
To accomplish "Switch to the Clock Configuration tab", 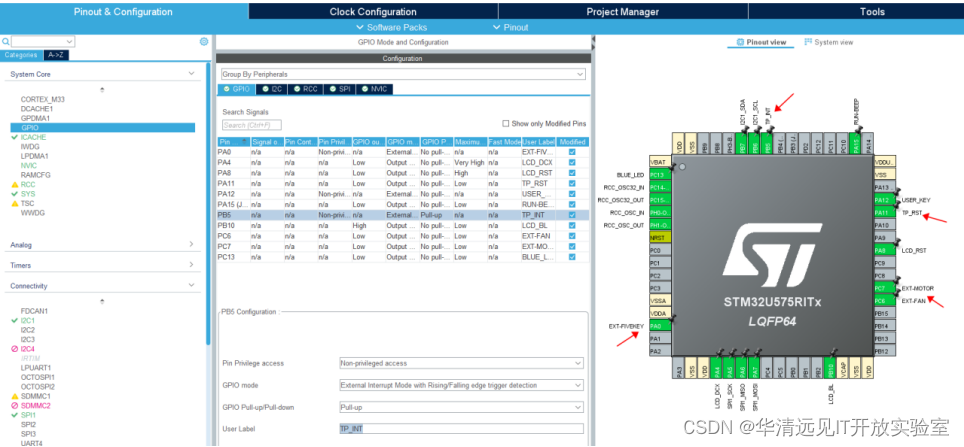I will tap(373, 11).
